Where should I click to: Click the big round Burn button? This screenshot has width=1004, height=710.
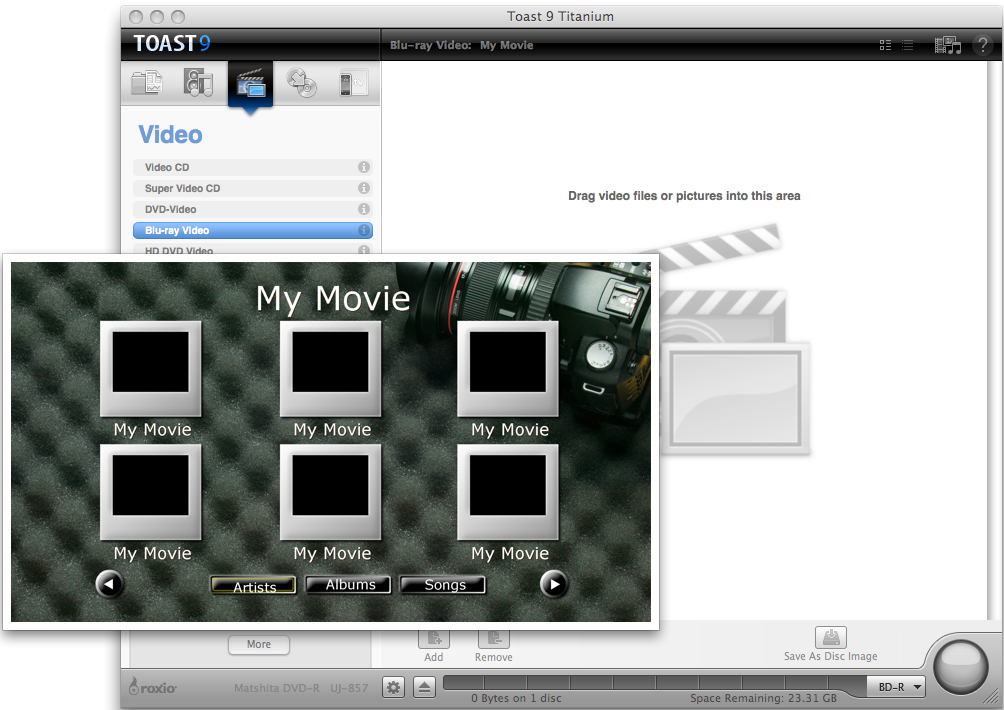[x=960, y=667]
